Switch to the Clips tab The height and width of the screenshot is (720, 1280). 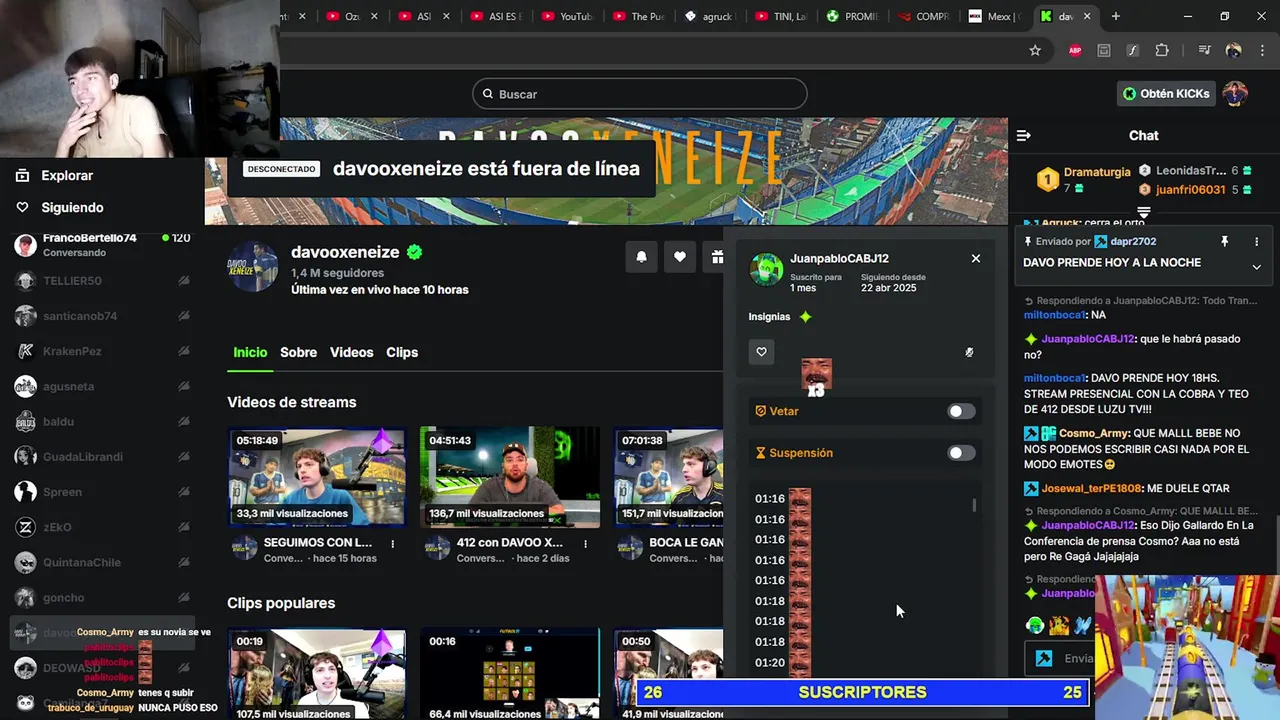[402, 352]
